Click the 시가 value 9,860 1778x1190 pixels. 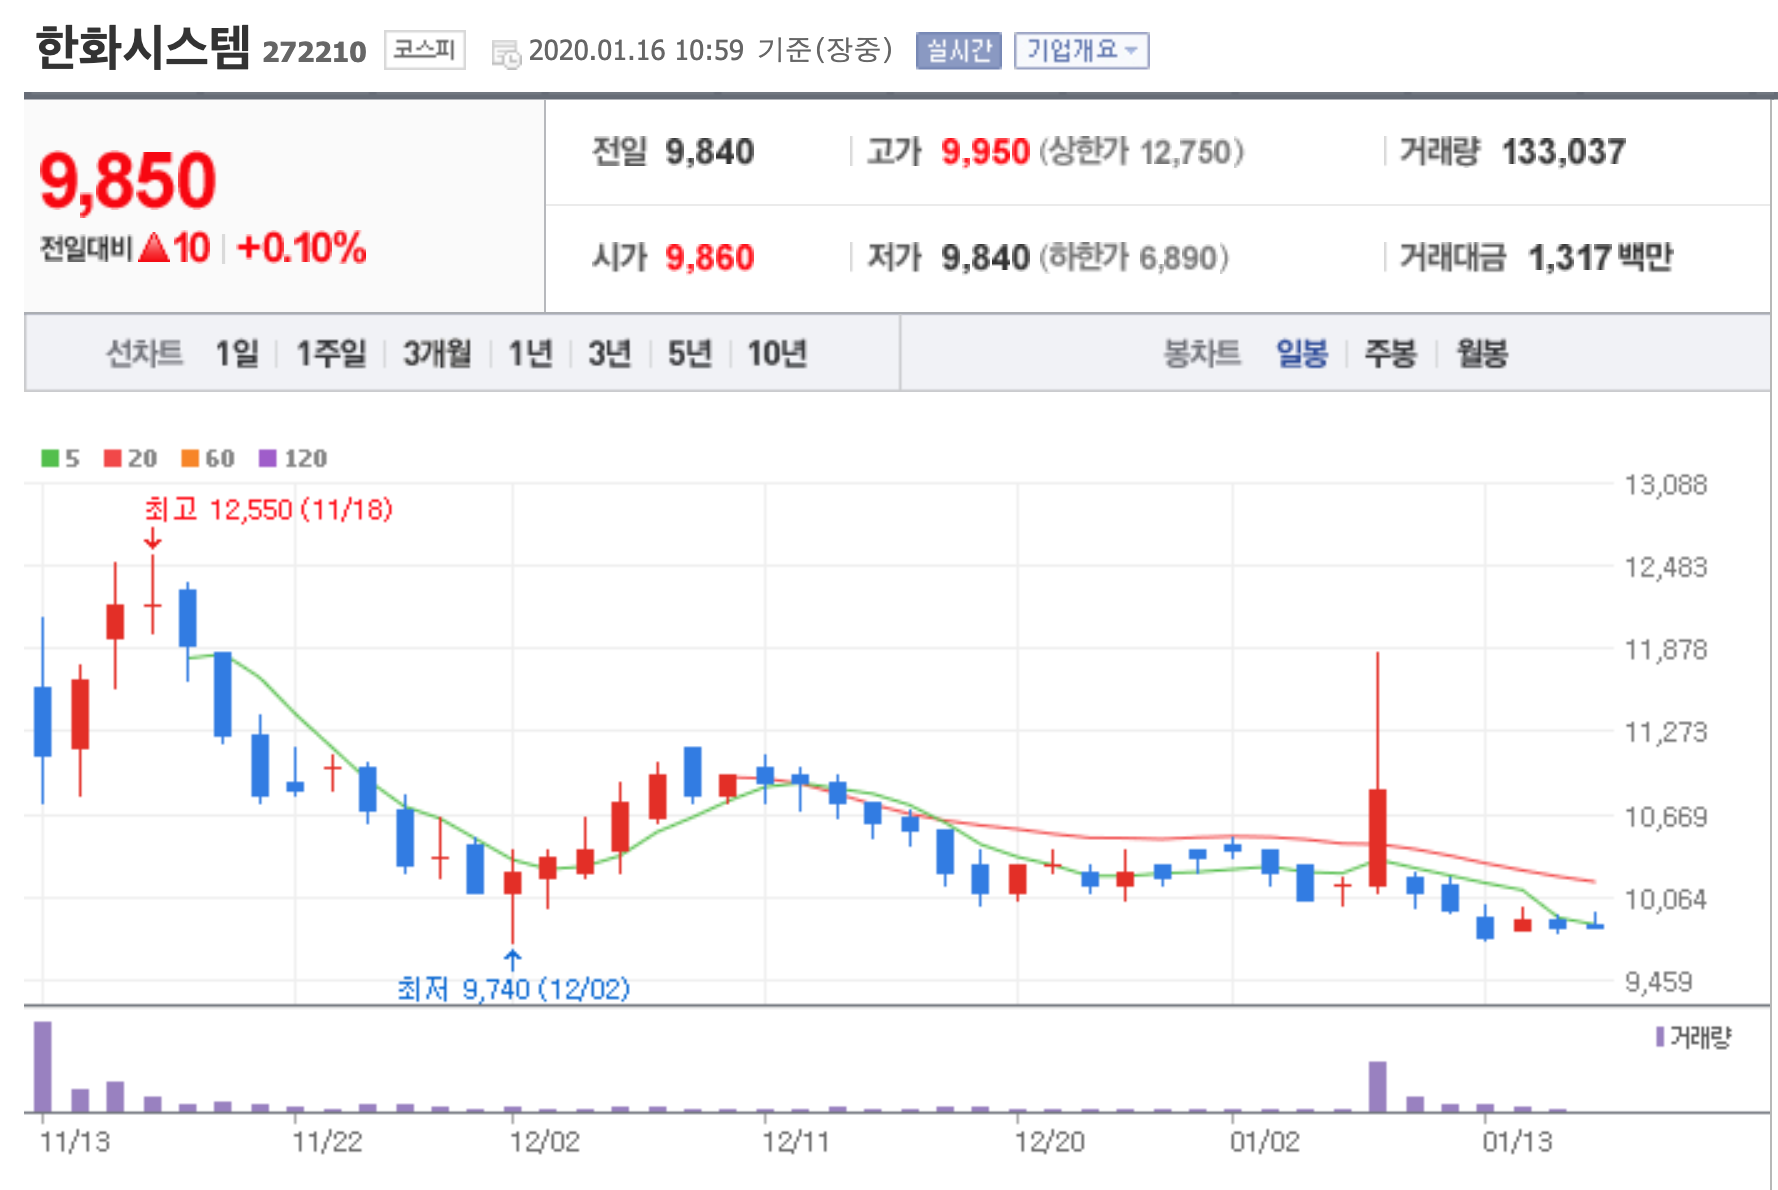click(x=709, y=258)
